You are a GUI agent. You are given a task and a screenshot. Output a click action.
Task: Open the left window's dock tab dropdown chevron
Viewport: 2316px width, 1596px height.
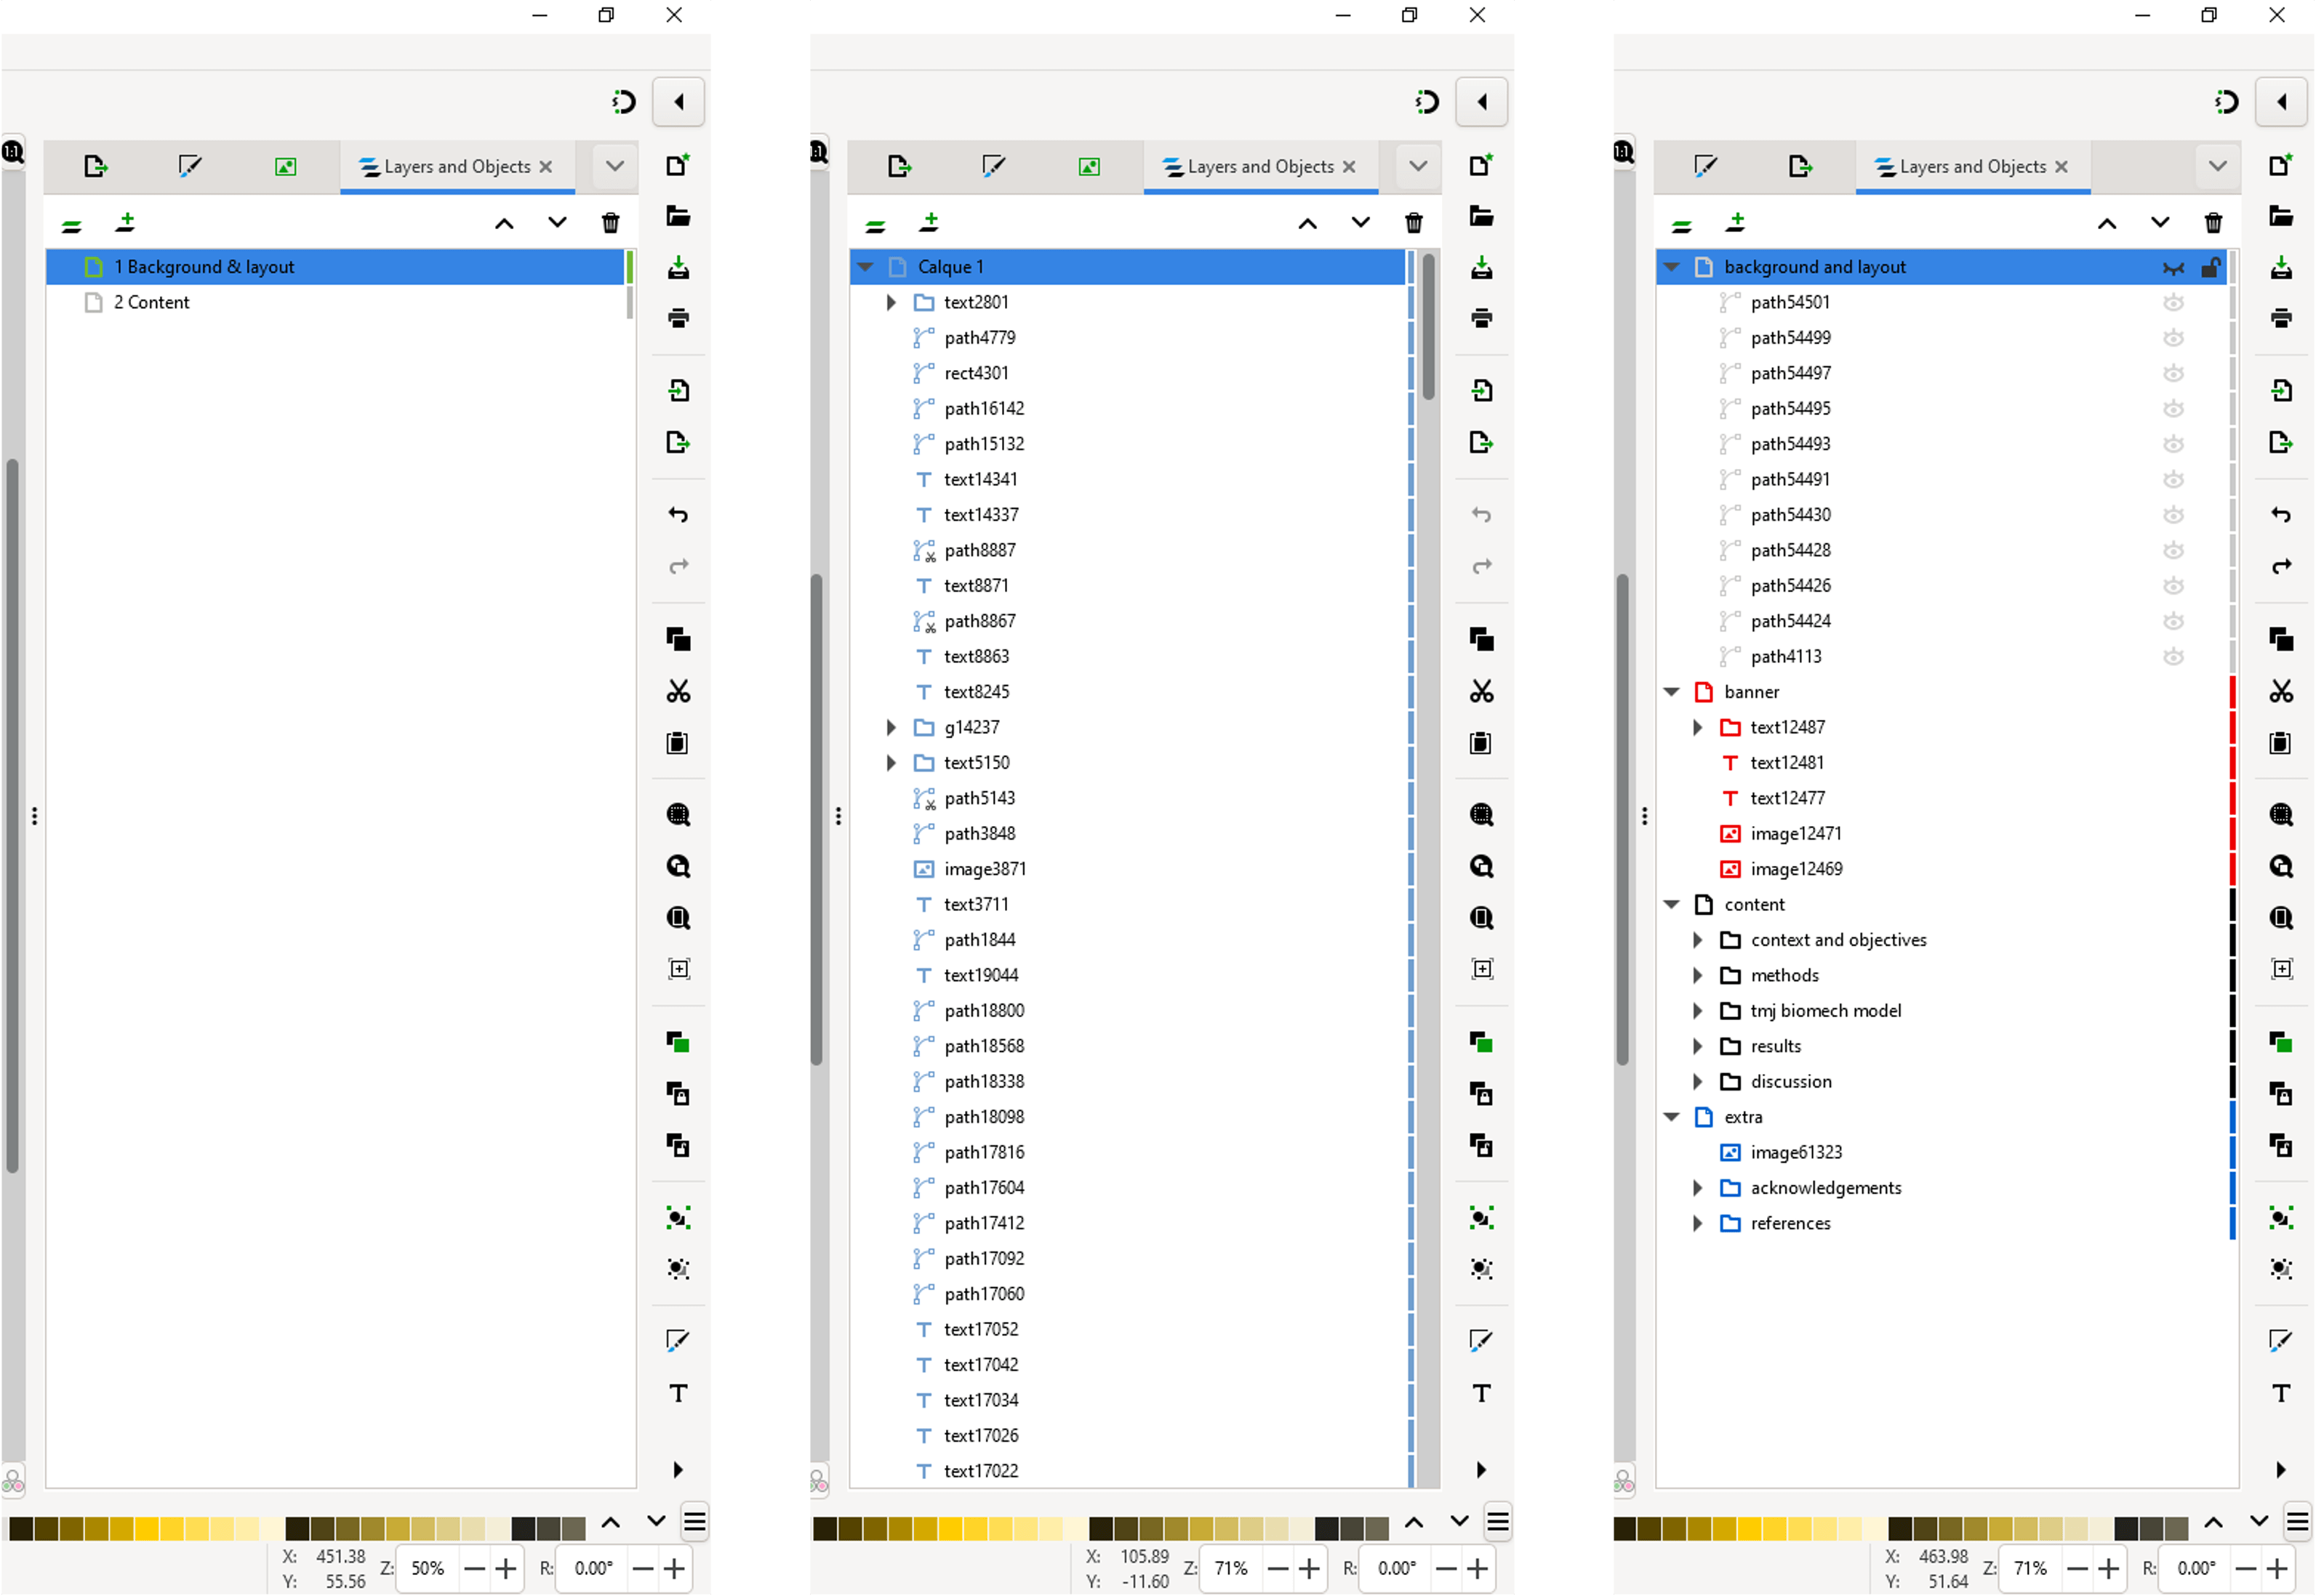[614, 166]
